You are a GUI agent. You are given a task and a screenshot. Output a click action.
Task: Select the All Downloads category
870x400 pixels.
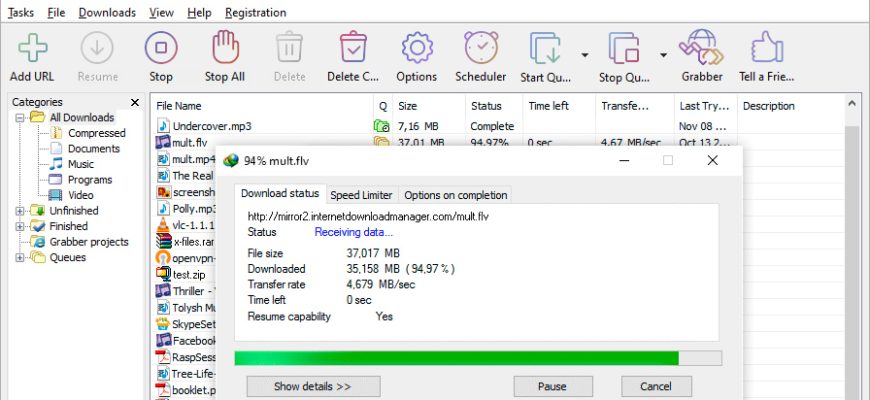coord(82,118)
